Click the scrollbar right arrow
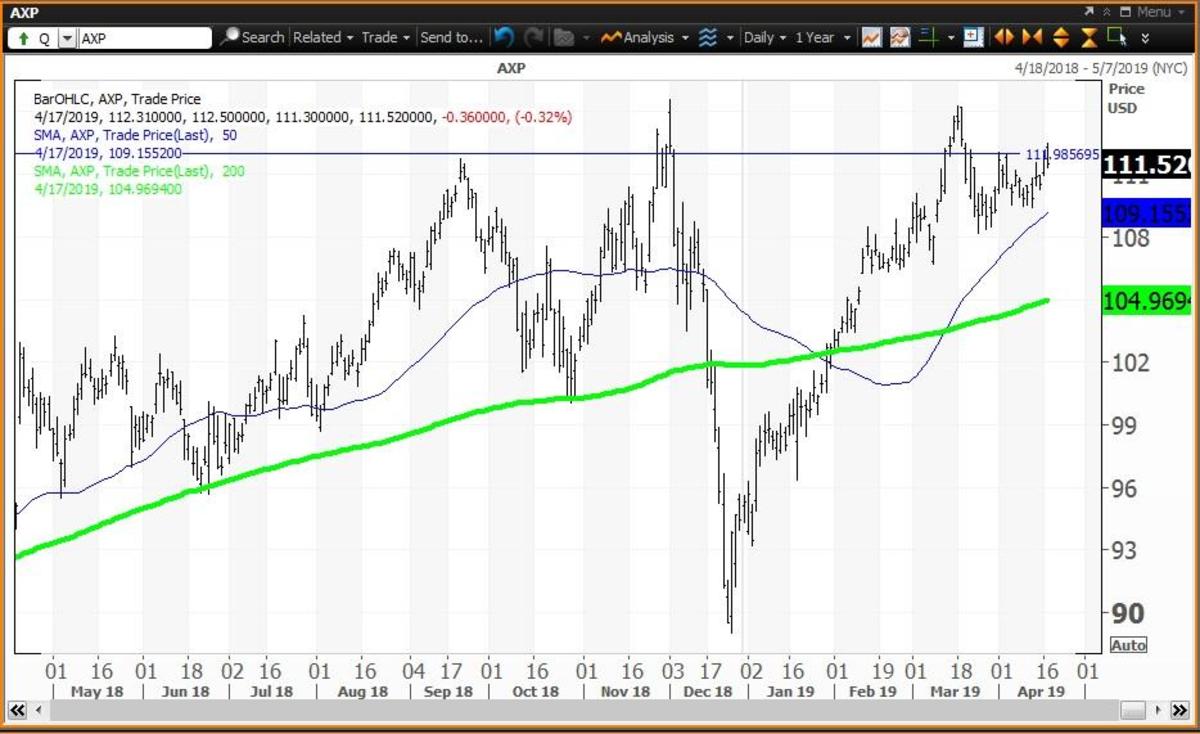The image size is (1200, 734). tap(1159, 709)
